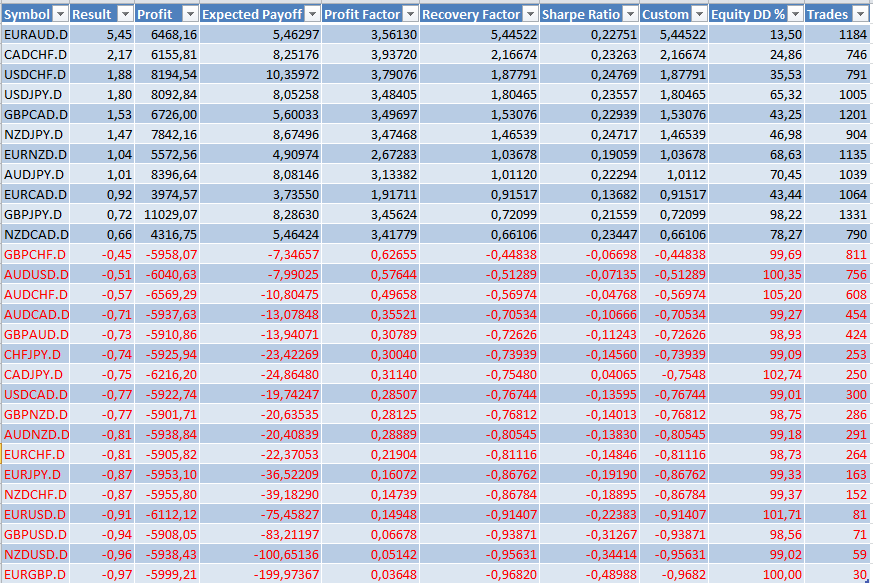Click the profit value 8396,64
873x583 pixels.
coord(174,175)
